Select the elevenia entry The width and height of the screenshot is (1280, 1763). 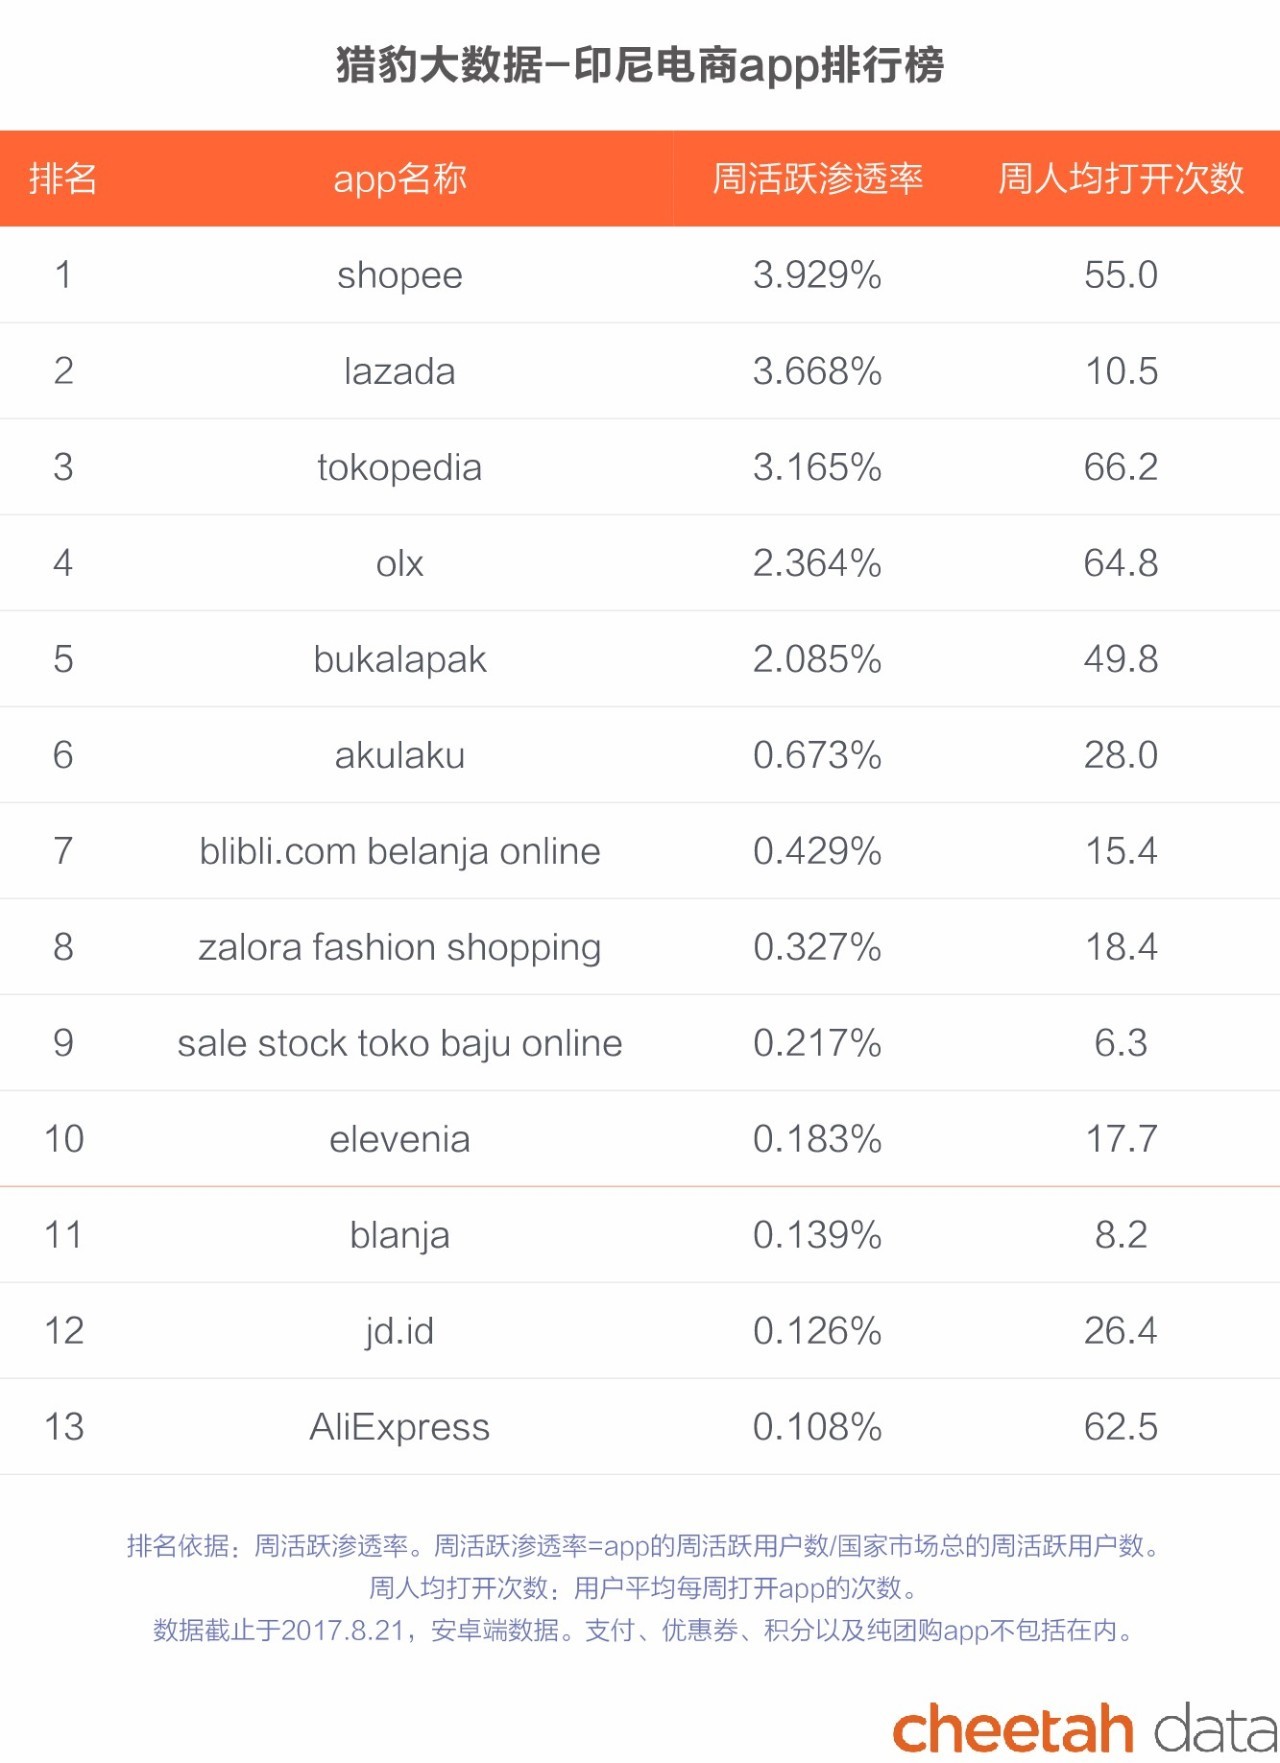[400, 1139]
